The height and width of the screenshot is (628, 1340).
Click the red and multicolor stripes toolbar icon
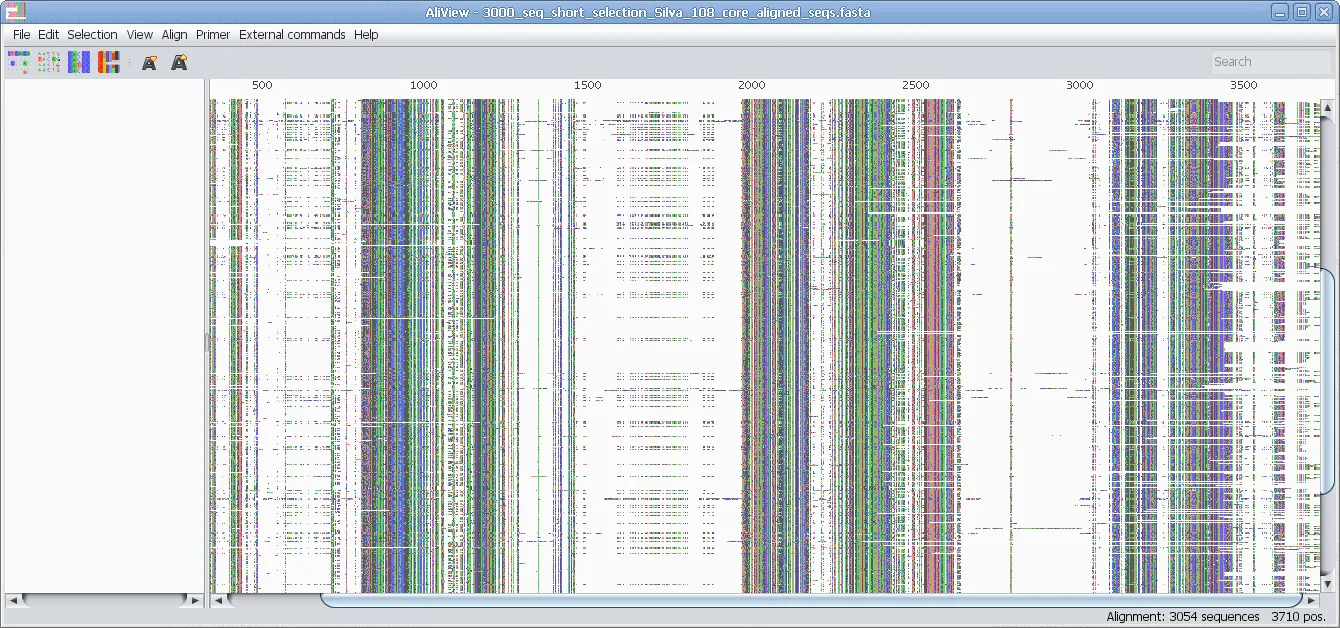(108, 62)
